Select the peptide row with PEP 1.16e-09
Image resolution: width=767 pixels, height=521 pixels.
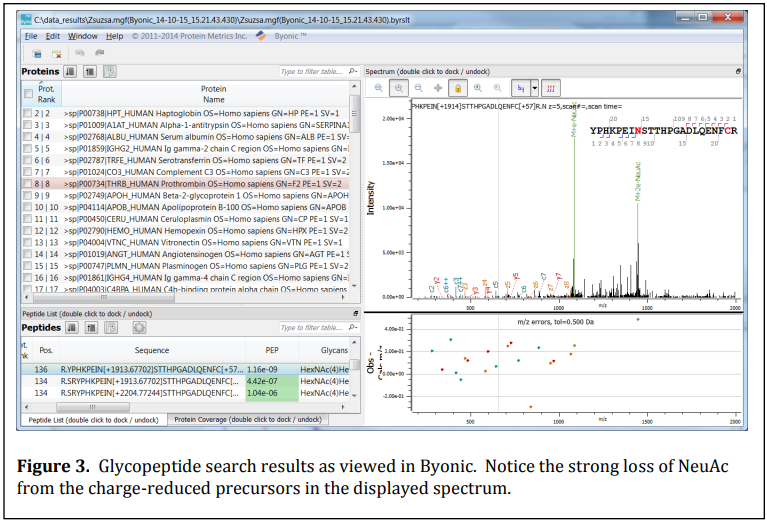[185, 369]
